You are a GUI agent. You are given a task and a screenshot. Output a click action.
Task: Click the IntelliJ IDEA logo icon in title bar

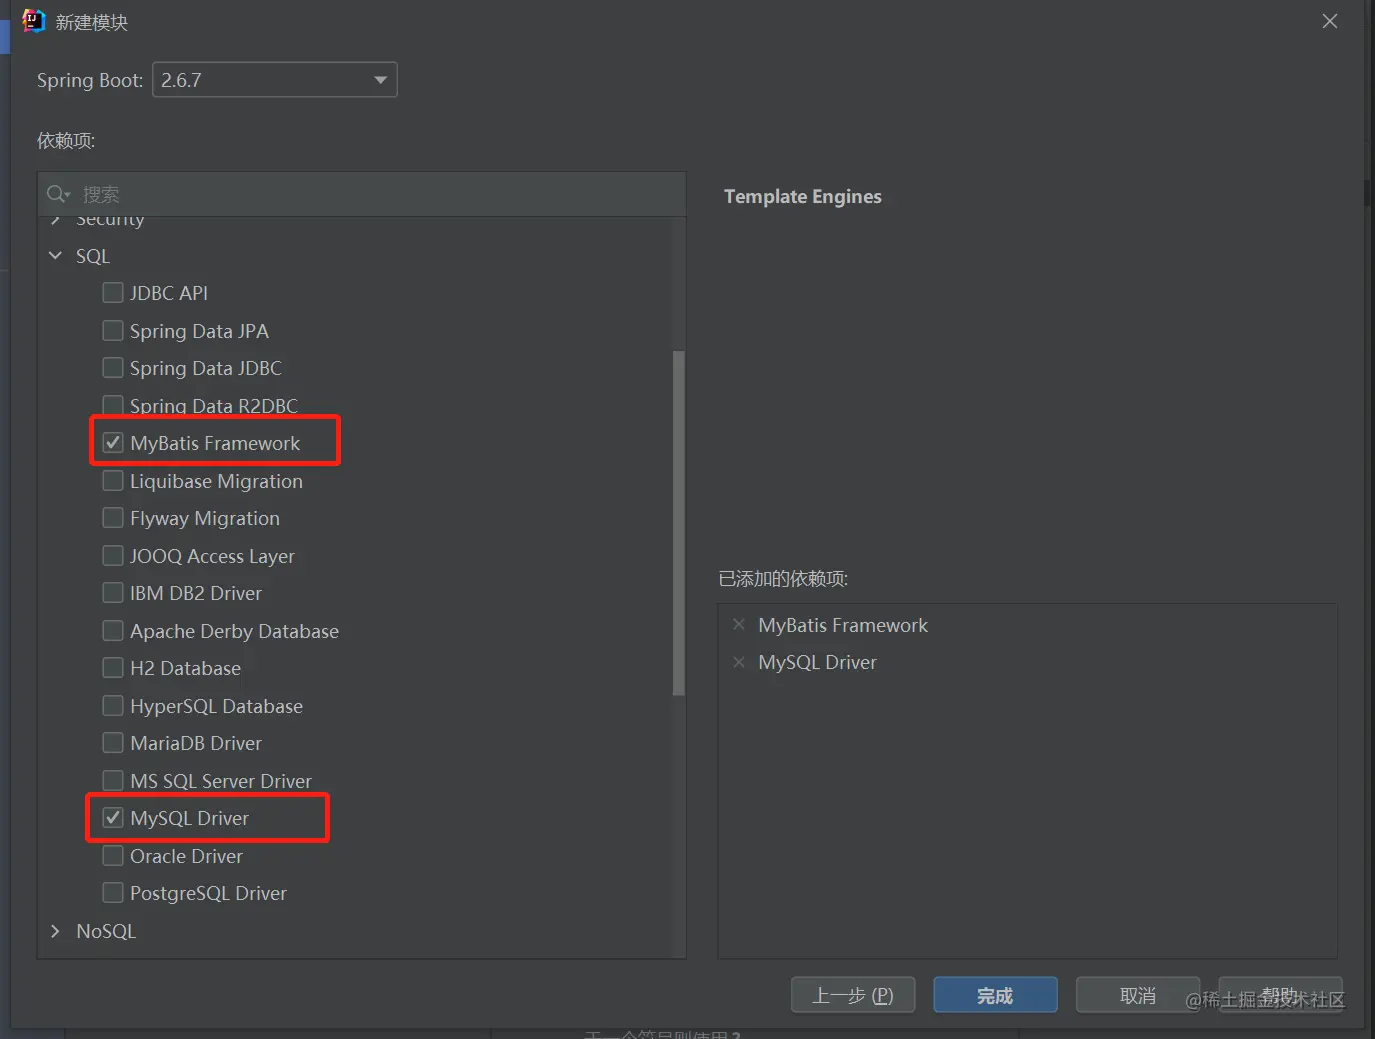[34, 21]
